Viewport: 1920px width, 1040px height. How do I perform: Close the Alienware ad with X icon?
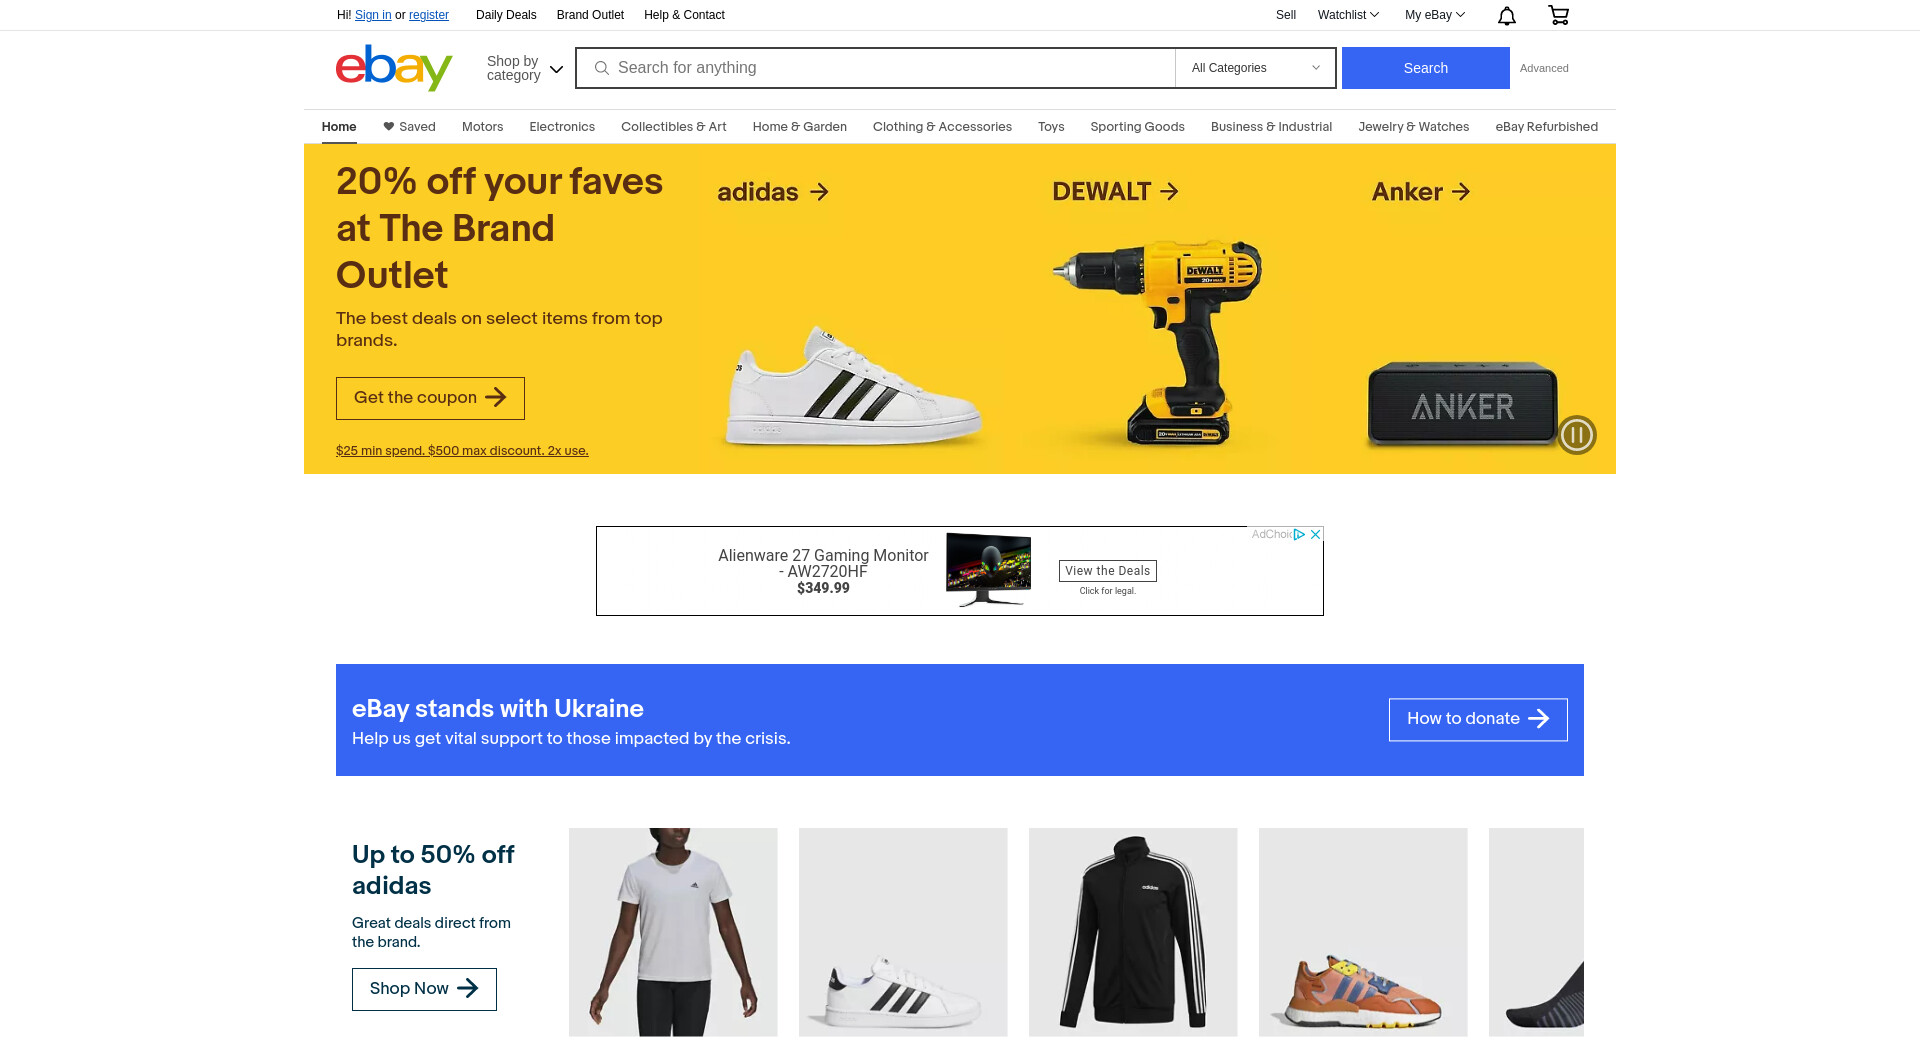[x=1316, y=534]
